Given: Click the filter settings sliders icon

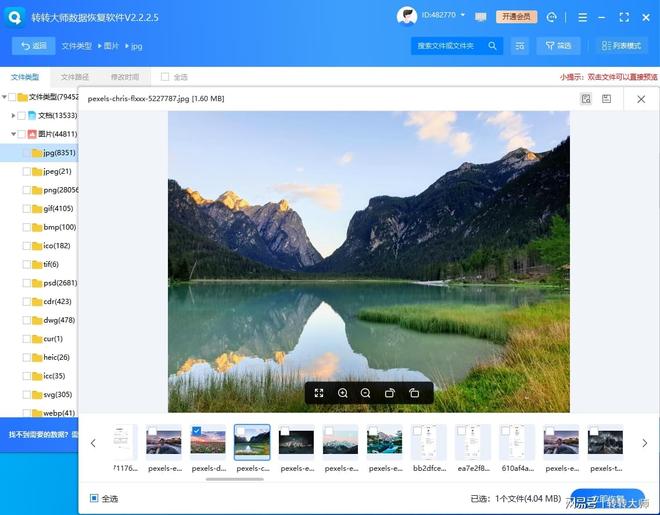Looking at the screenshot, I should coord(520,45).
